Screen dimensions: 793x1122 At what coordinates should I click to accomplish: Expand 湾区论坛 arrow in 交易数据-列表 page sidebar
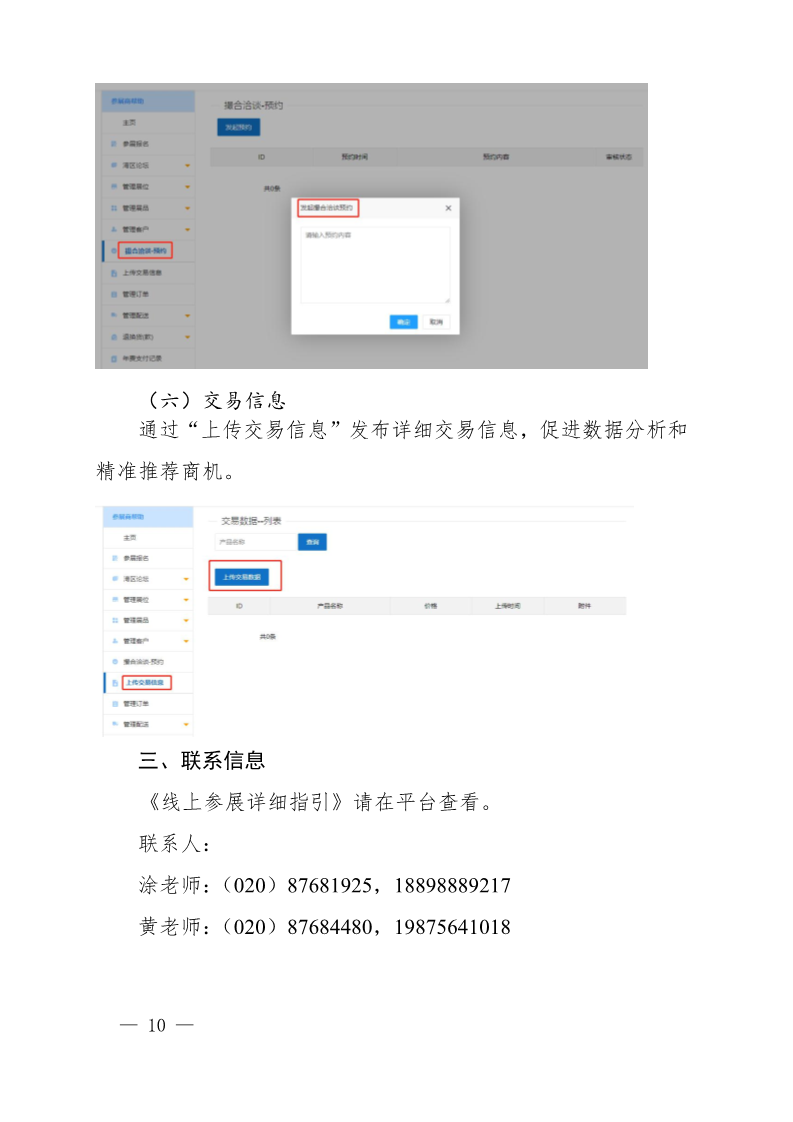[x=186, y=580]
